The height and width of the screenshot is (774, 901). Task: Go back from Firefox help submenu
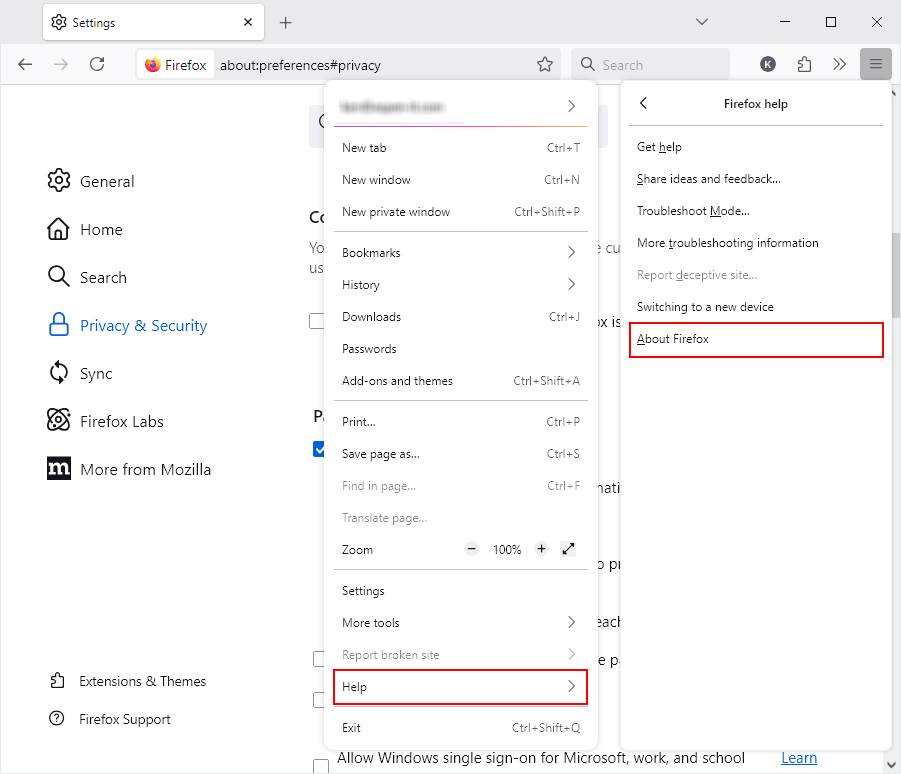point(644,103)
